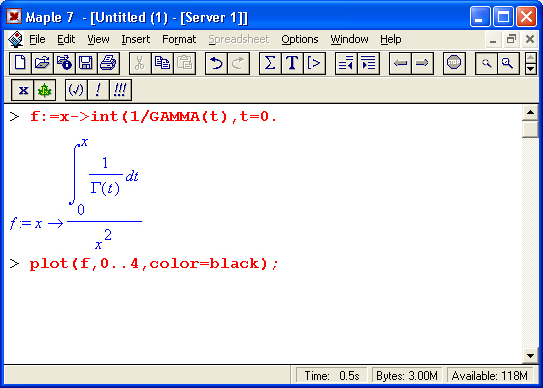Open the Help menu
The width and height of the screenshot is (543, 388).
click(391, 39)
